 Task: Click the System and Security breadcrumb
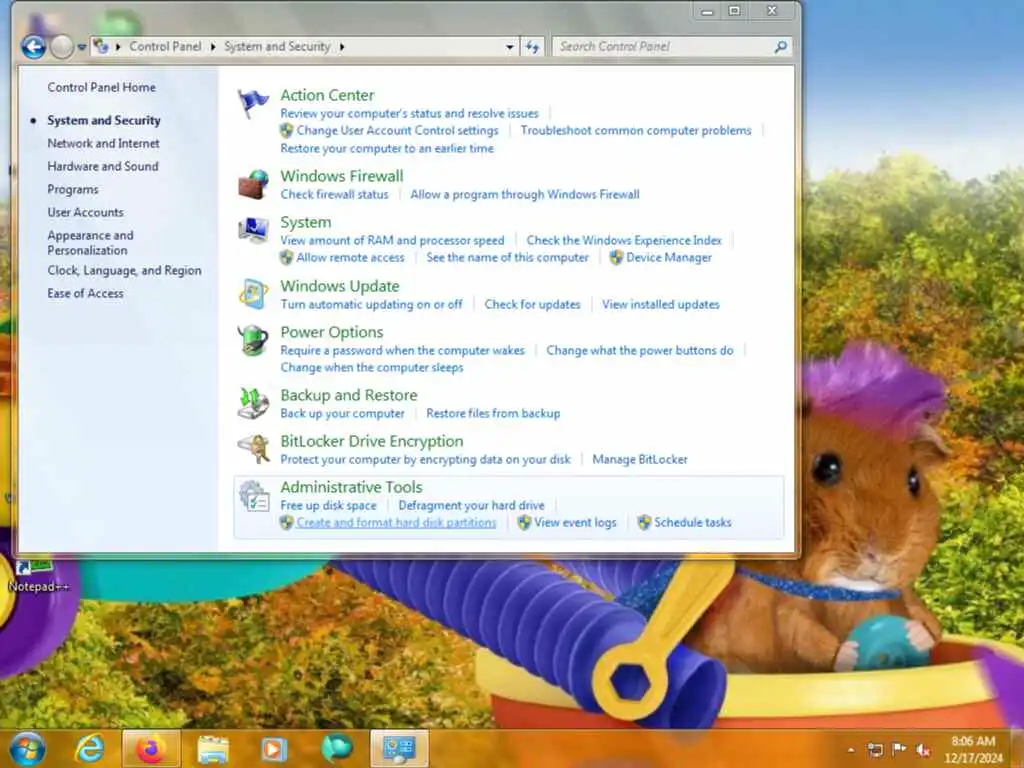(x=277, y=46)
